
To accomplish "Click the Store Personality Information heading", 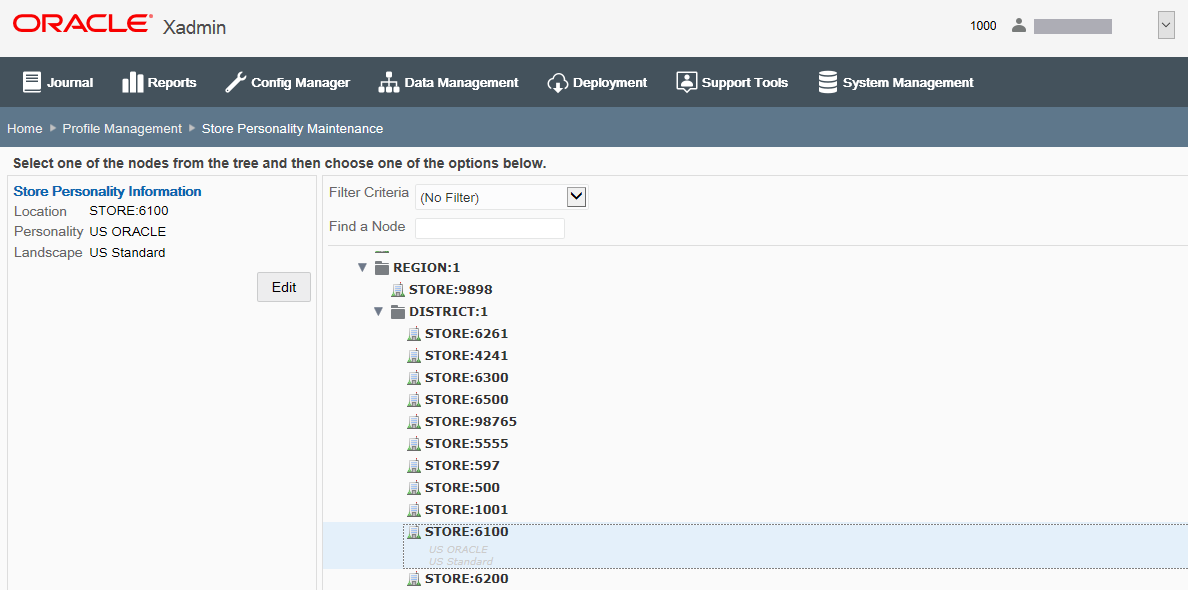I will (108, 191).
